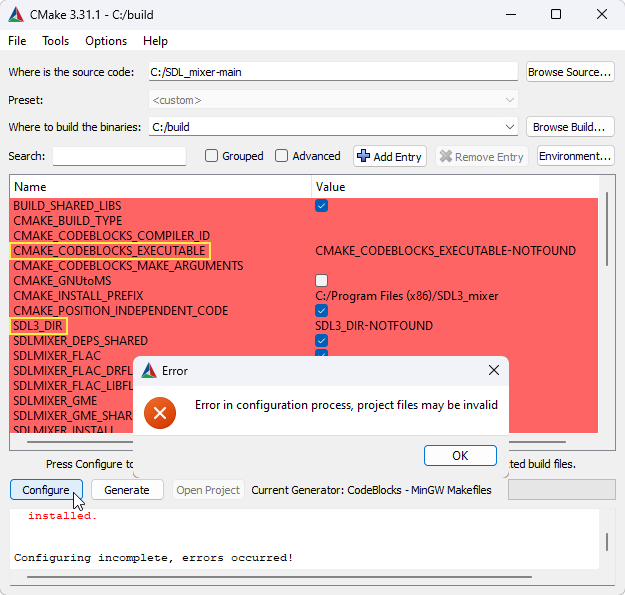Click OK in the Error dialog

coord(460,456)
